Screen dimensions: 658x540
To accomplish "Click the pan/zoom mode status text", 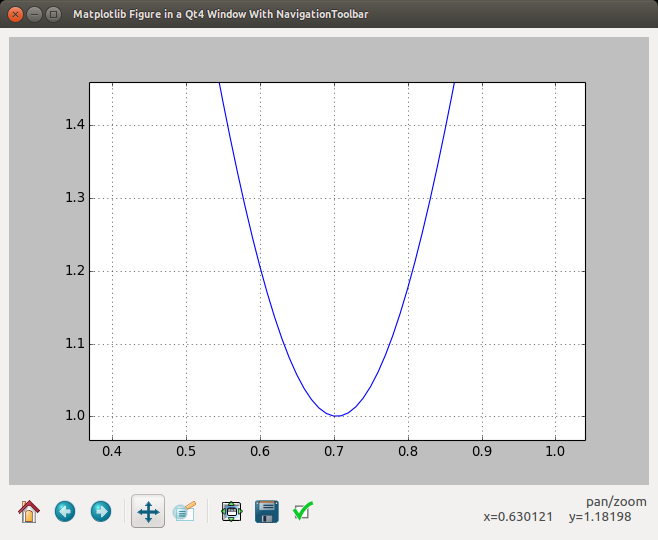I will tap(616, 502).
